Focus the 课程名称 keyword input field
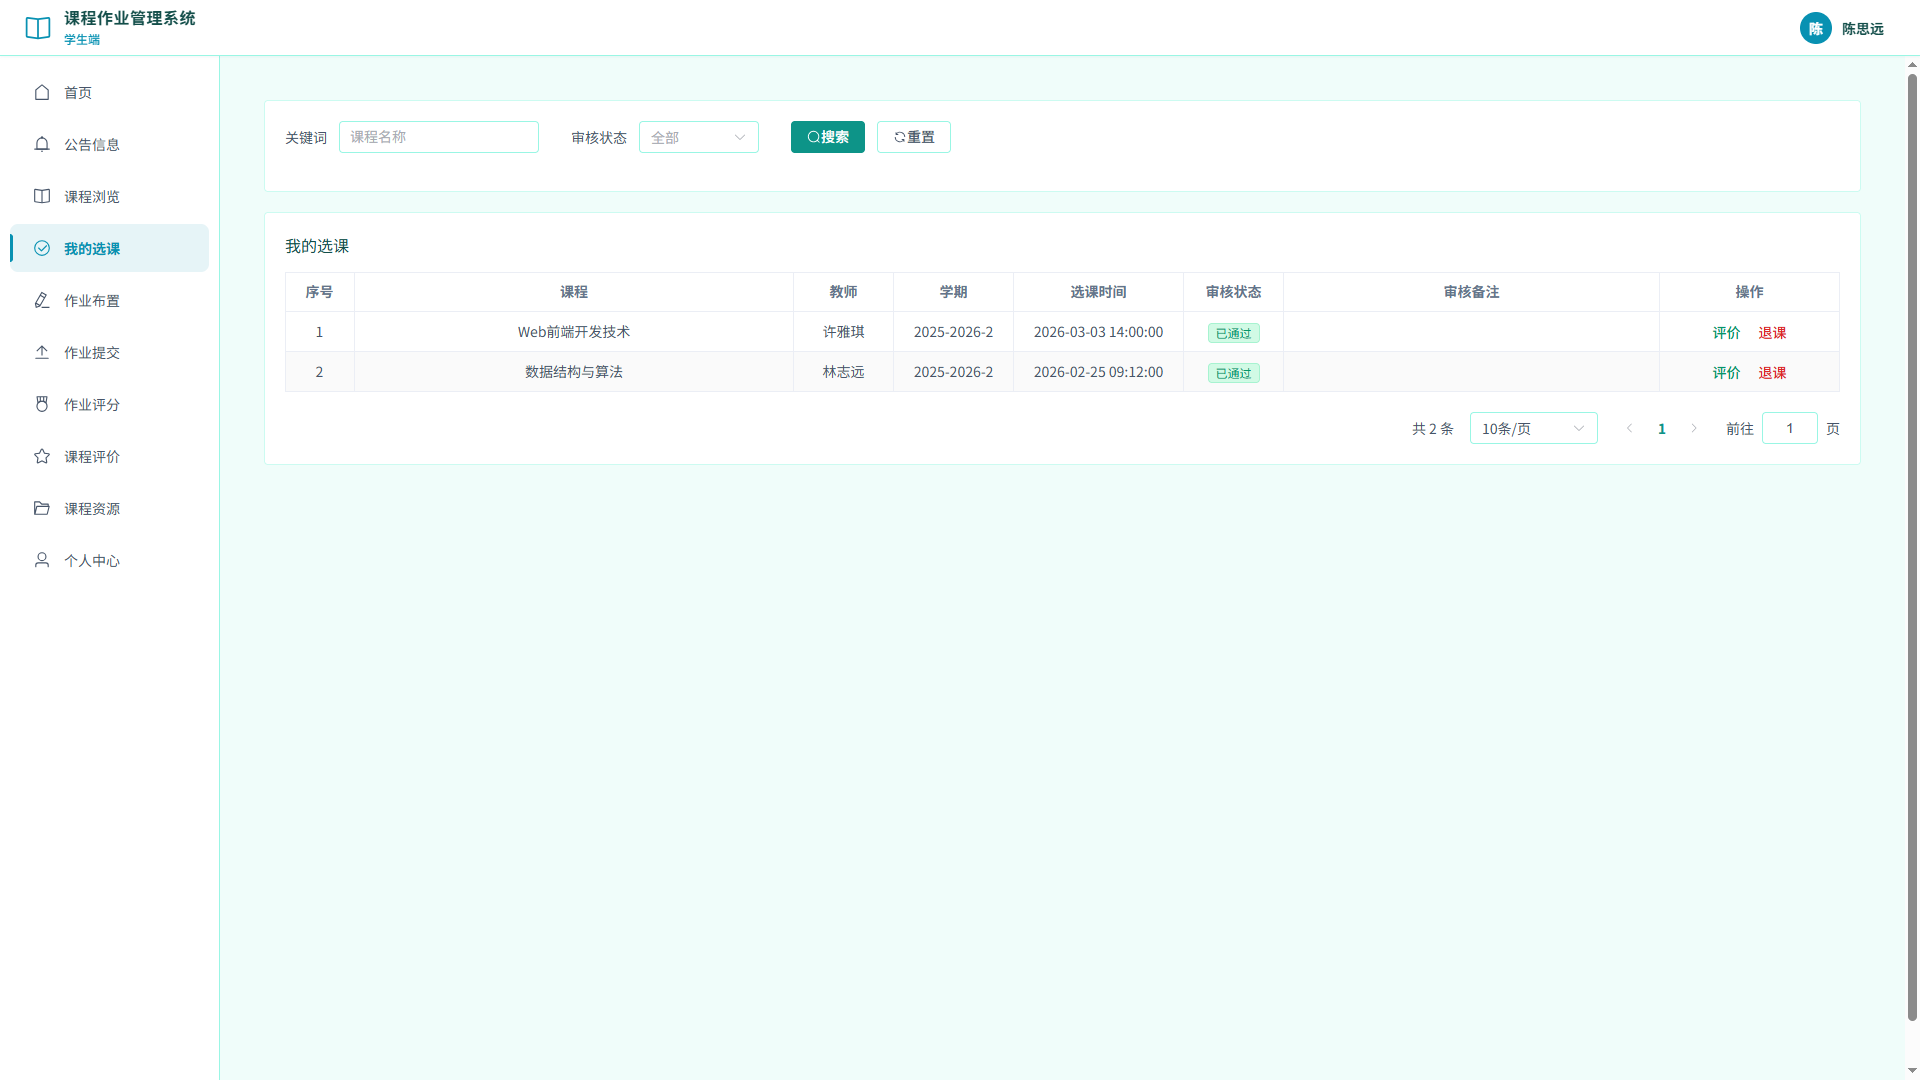The width and height of the screenshot is (1920, 1080). click(x=439, y=137)
